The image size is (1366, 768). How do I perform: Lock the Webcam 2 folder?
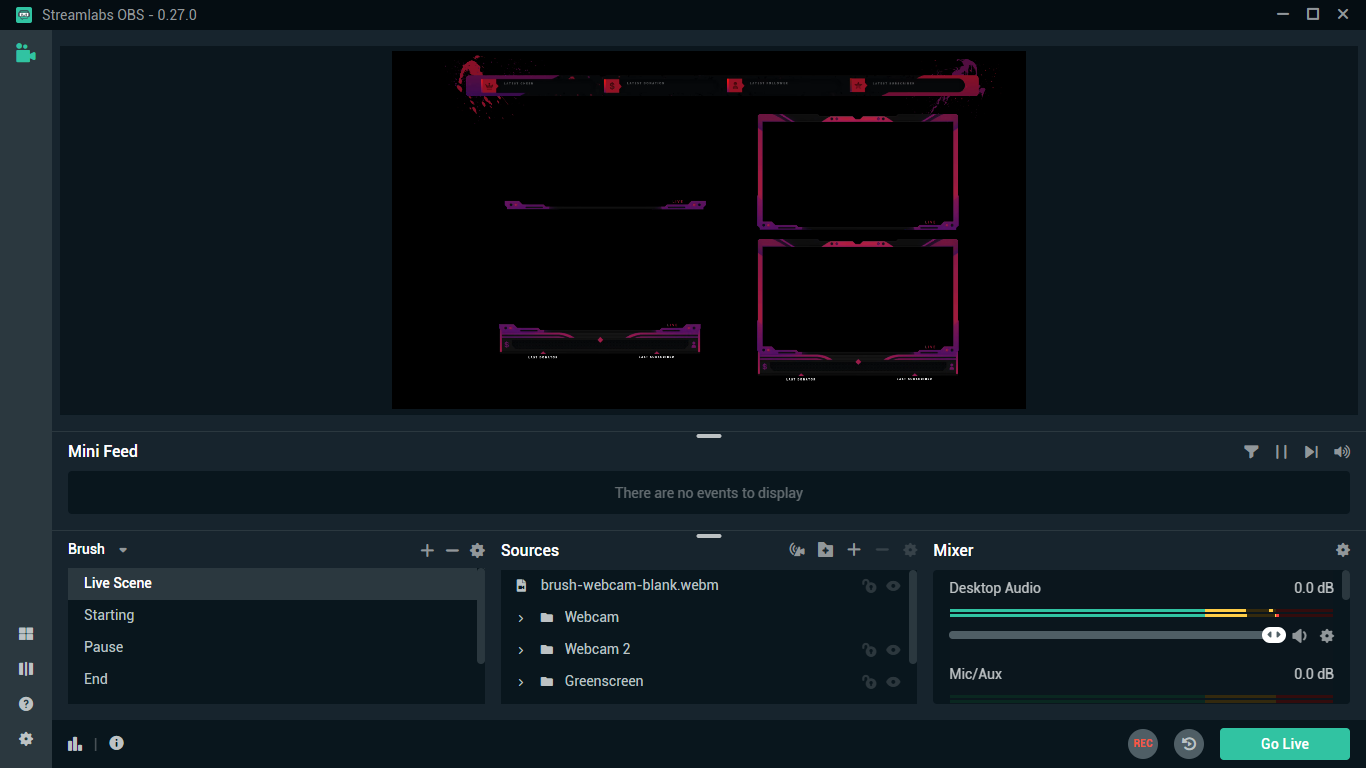[869, 650]
